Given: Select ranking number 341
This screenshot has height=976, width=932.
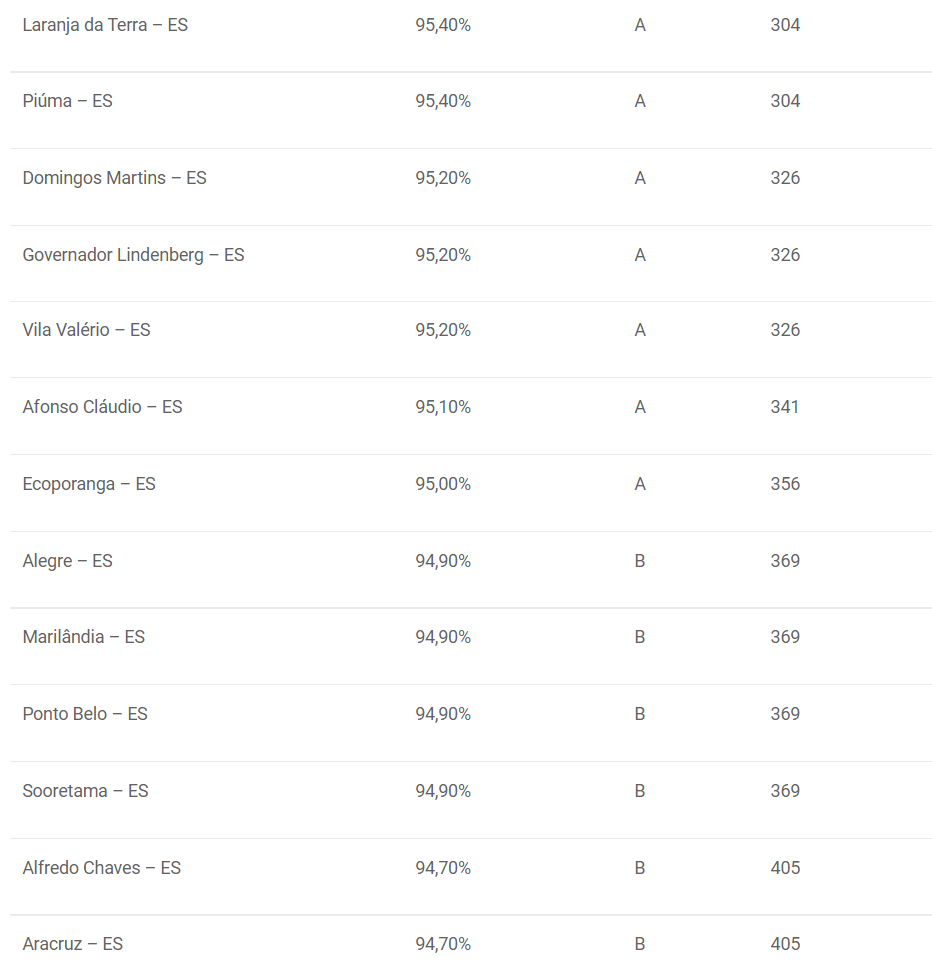Looking at the screenshot, I should (x=784, y=407).
